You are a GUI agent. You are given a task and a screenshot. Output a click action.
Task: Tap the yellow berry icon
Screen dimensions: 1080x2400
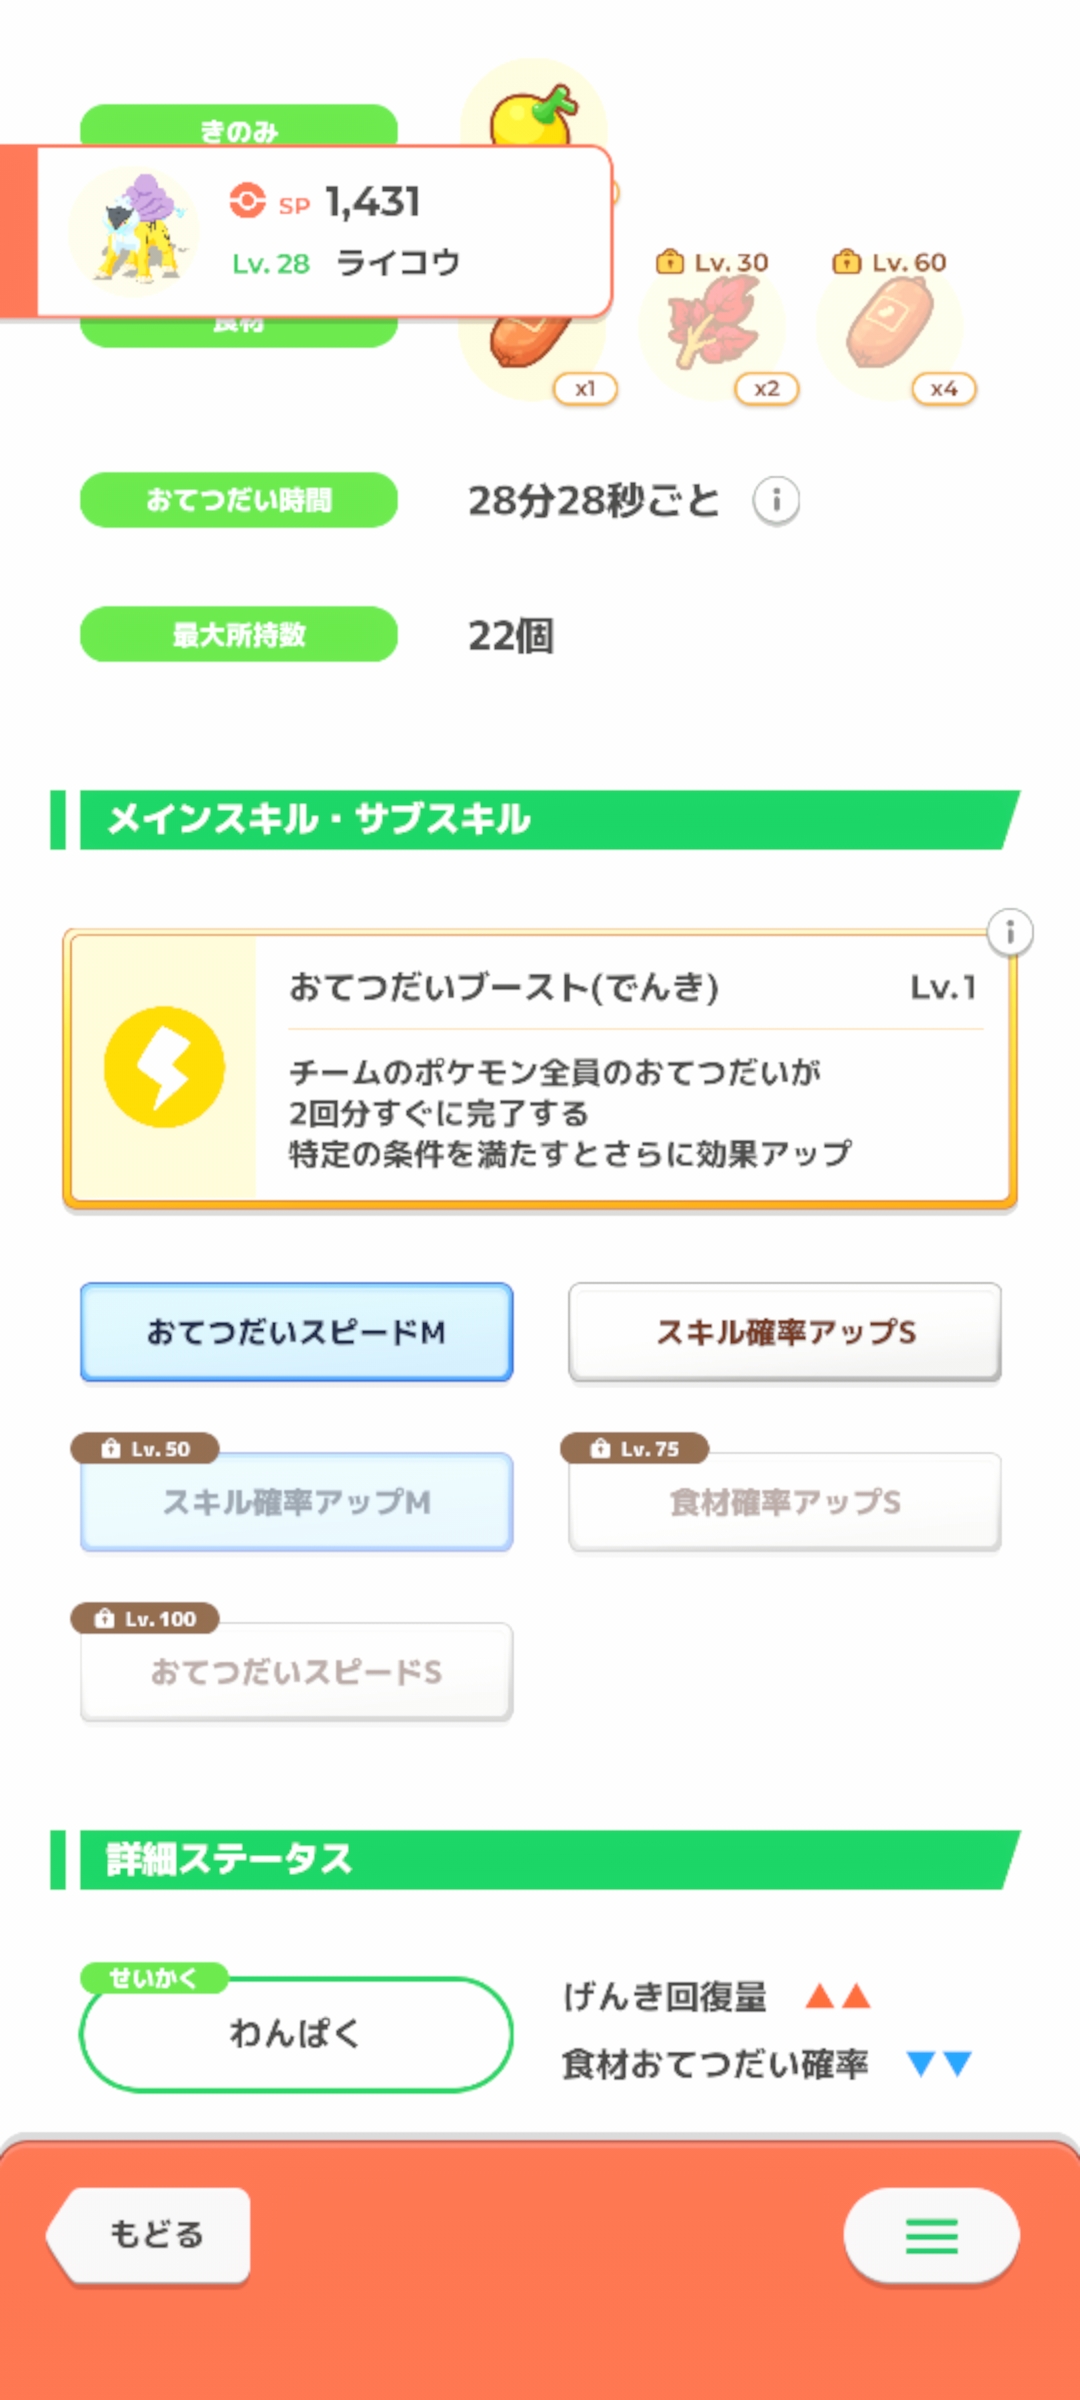pos(533,112)
